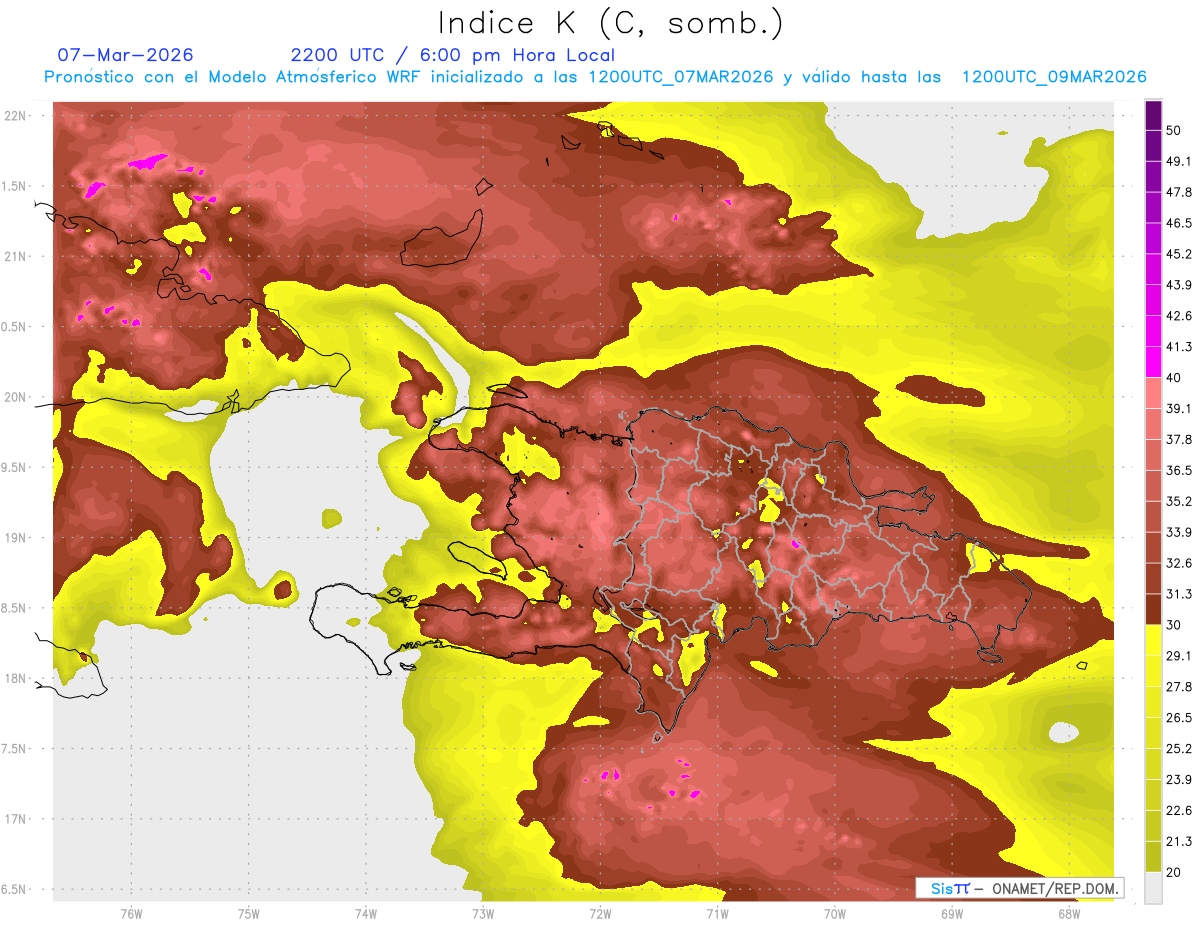Click the colorbar value '30'
The height and width of the screenshot is (927, 1200).
pos(1173,625)
